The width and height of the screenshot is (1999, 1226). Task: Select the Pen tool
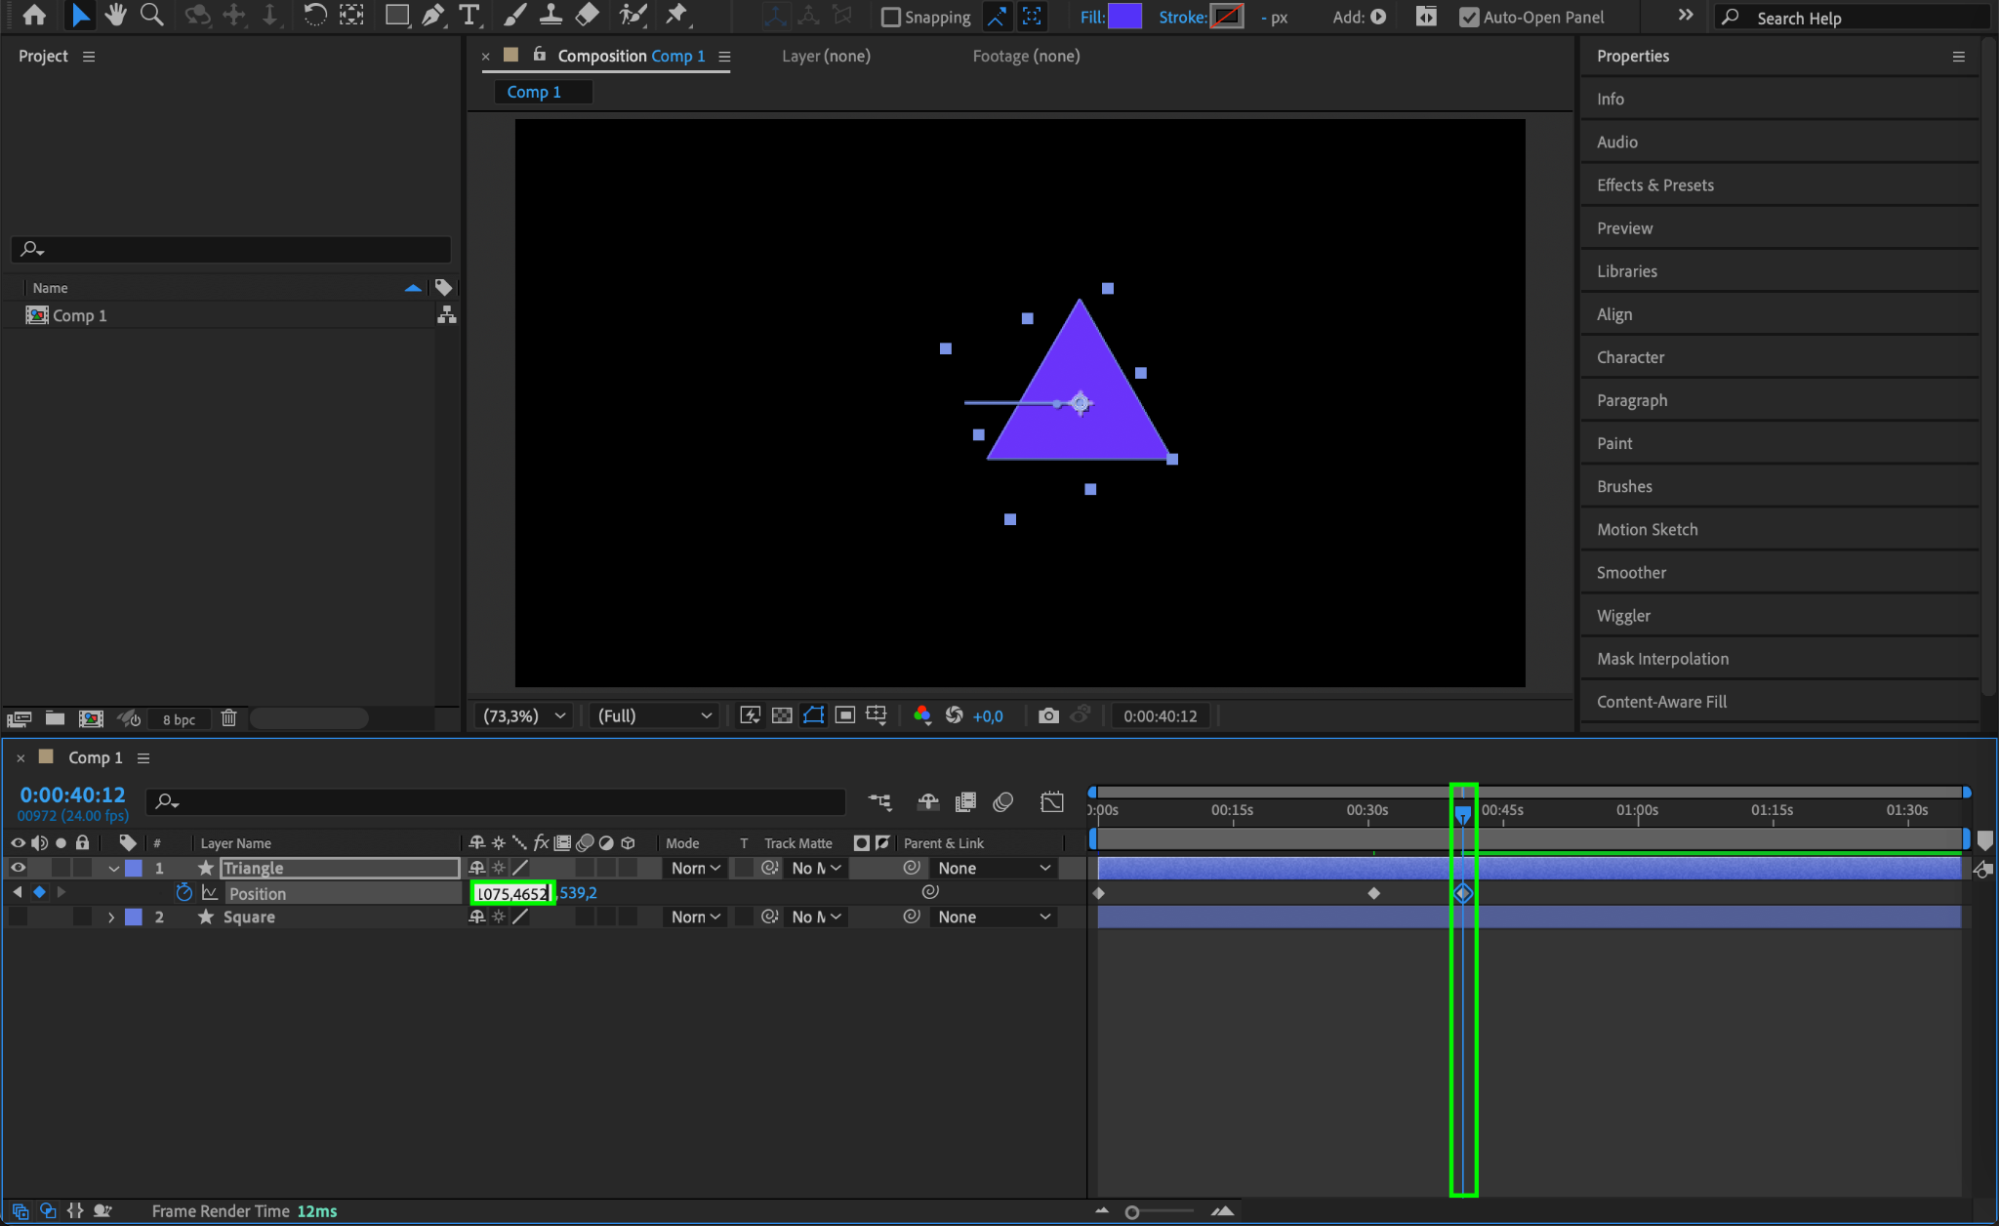(x=433, y=15)
